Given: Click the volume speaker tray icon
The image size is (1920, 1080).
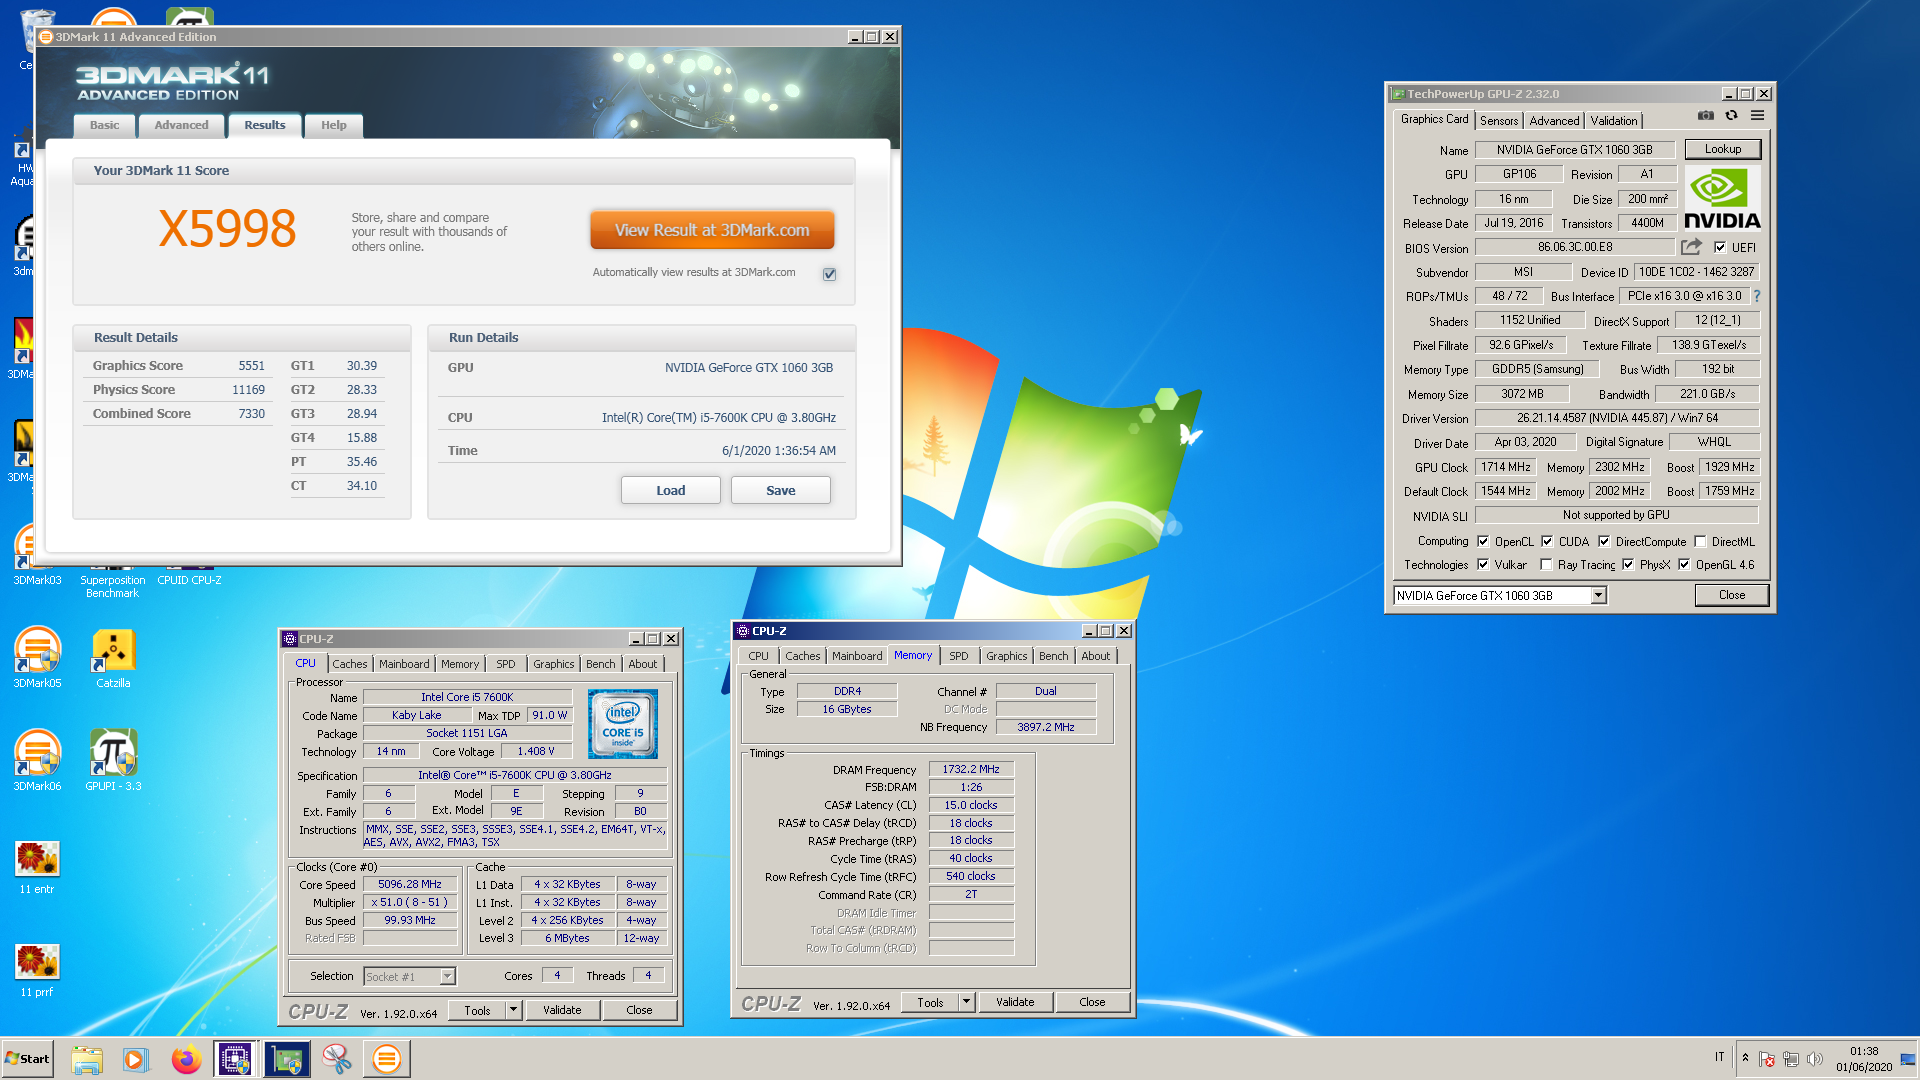Looking at the screenshot, I should point(1815,1059).
